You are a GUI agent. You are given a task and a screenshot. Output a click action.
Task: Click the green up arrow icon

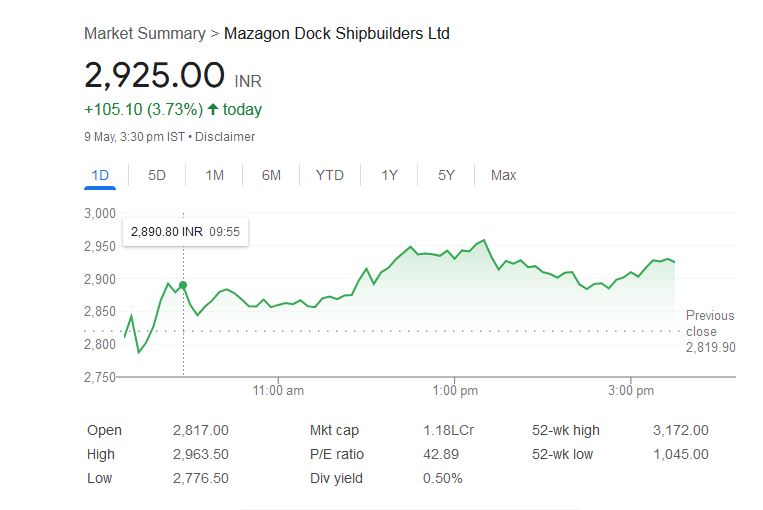coord(213,109)
